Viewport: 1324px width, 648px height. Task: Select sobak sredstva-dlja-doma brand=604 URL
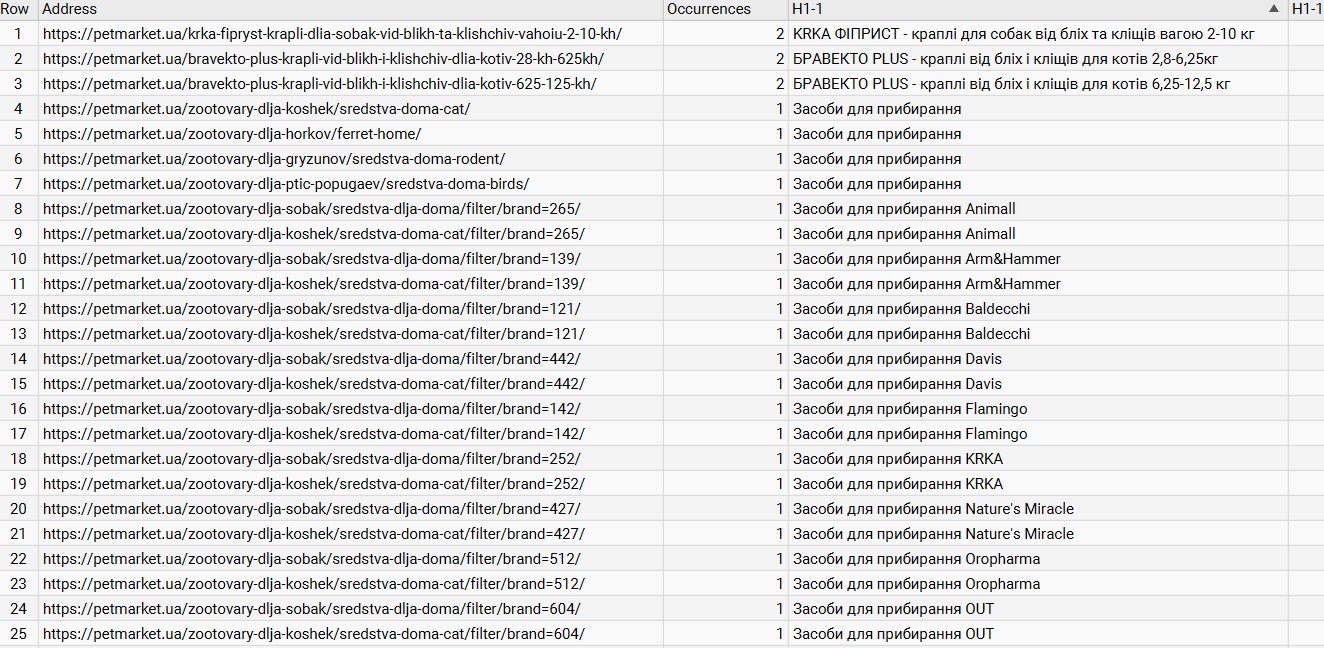[x=350, y=608]
